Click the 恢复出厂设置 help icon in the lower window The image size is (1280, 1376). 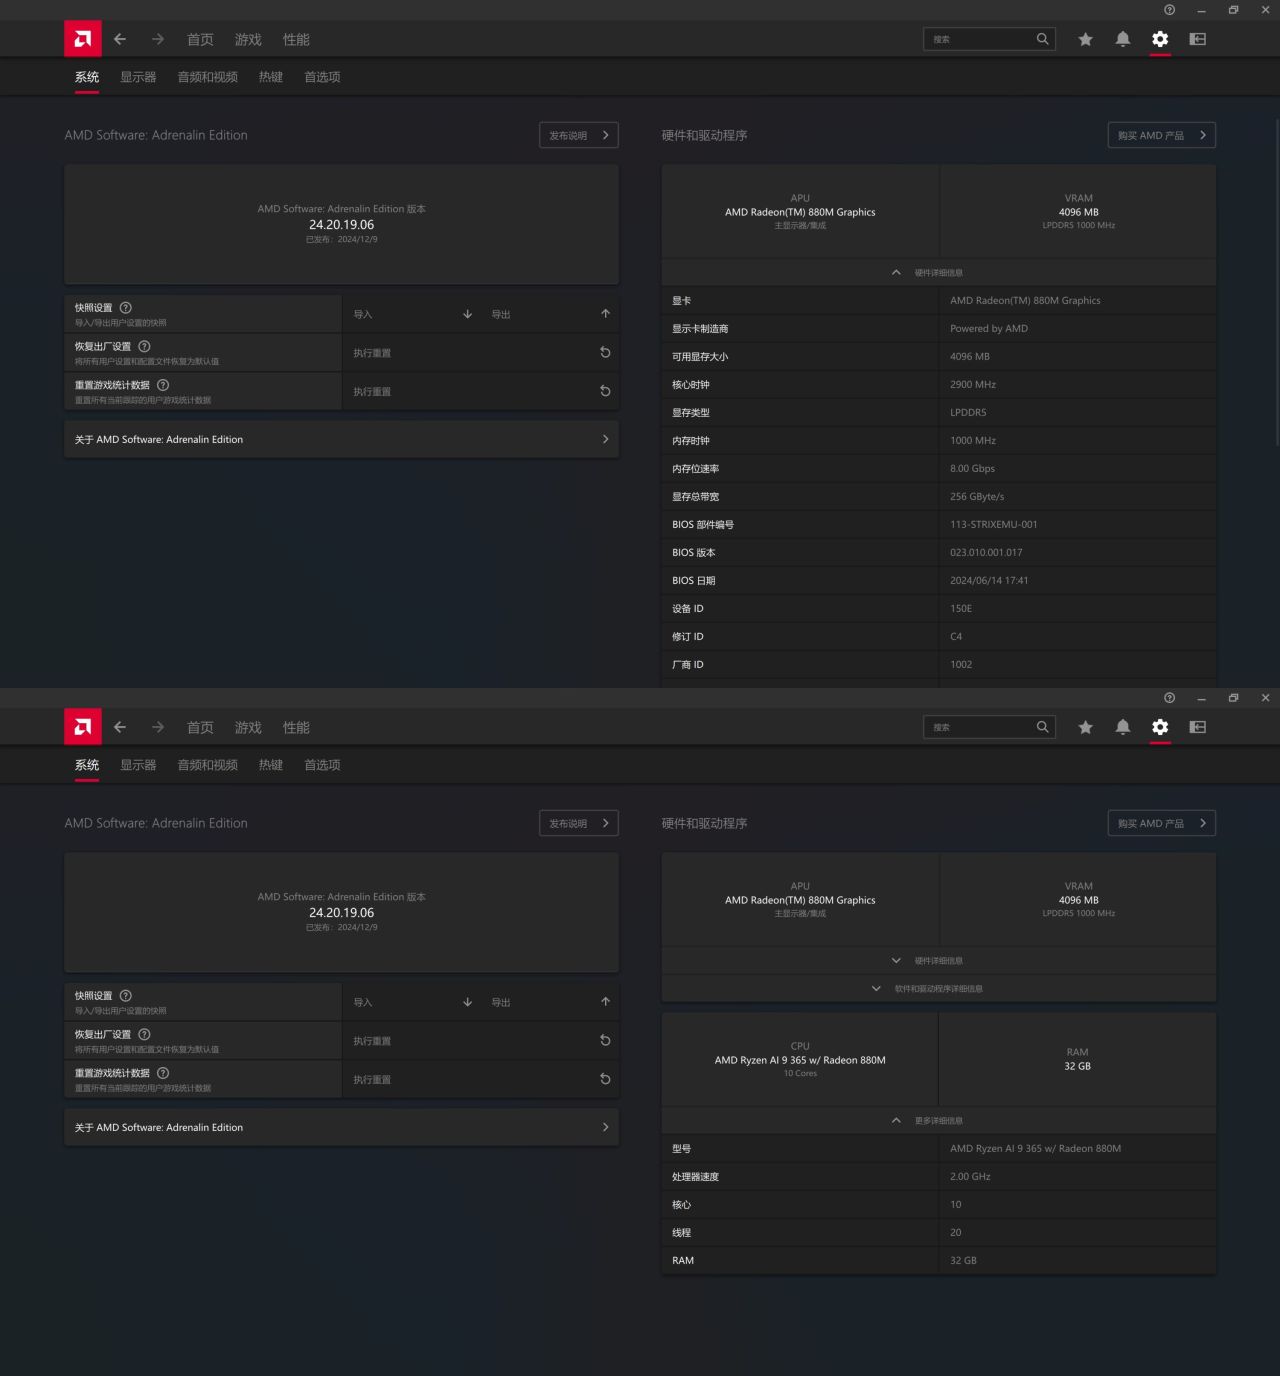pyautogui.click(x=144, y=1034)
